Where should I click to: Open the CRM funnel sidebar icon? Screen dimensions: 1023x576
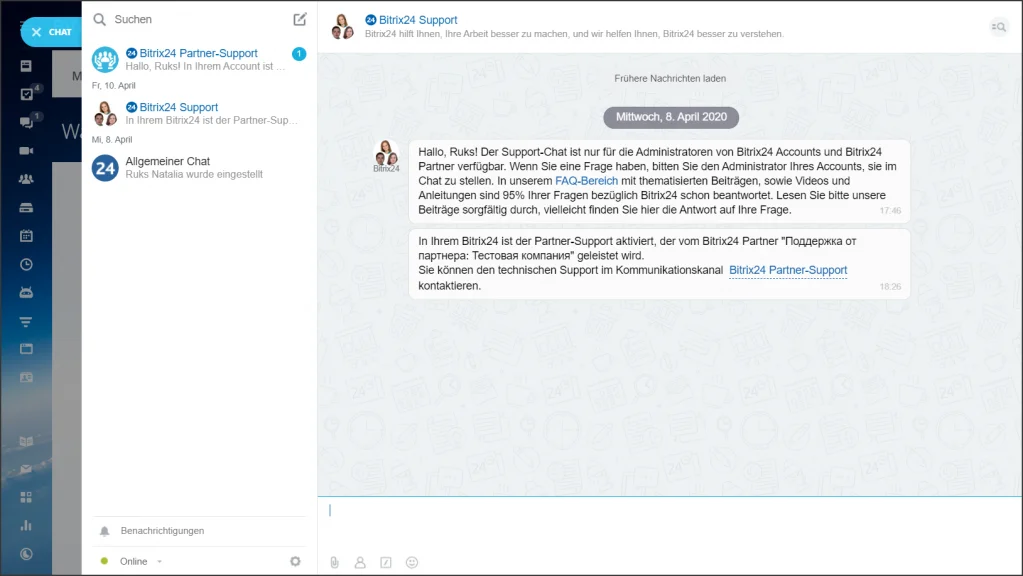pyautogui.click(x=26, y=321)
